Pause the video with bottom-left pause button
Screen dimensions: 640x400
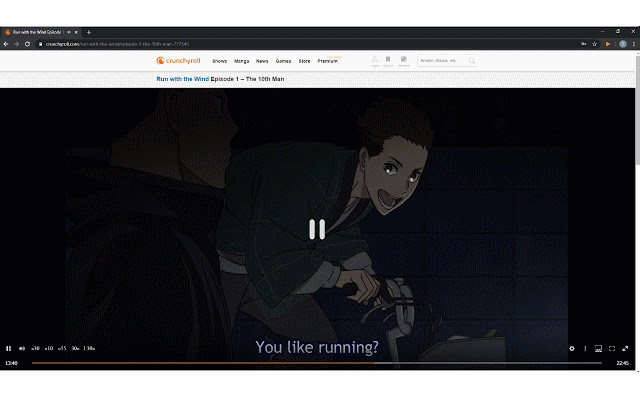(x=9, y=349)
